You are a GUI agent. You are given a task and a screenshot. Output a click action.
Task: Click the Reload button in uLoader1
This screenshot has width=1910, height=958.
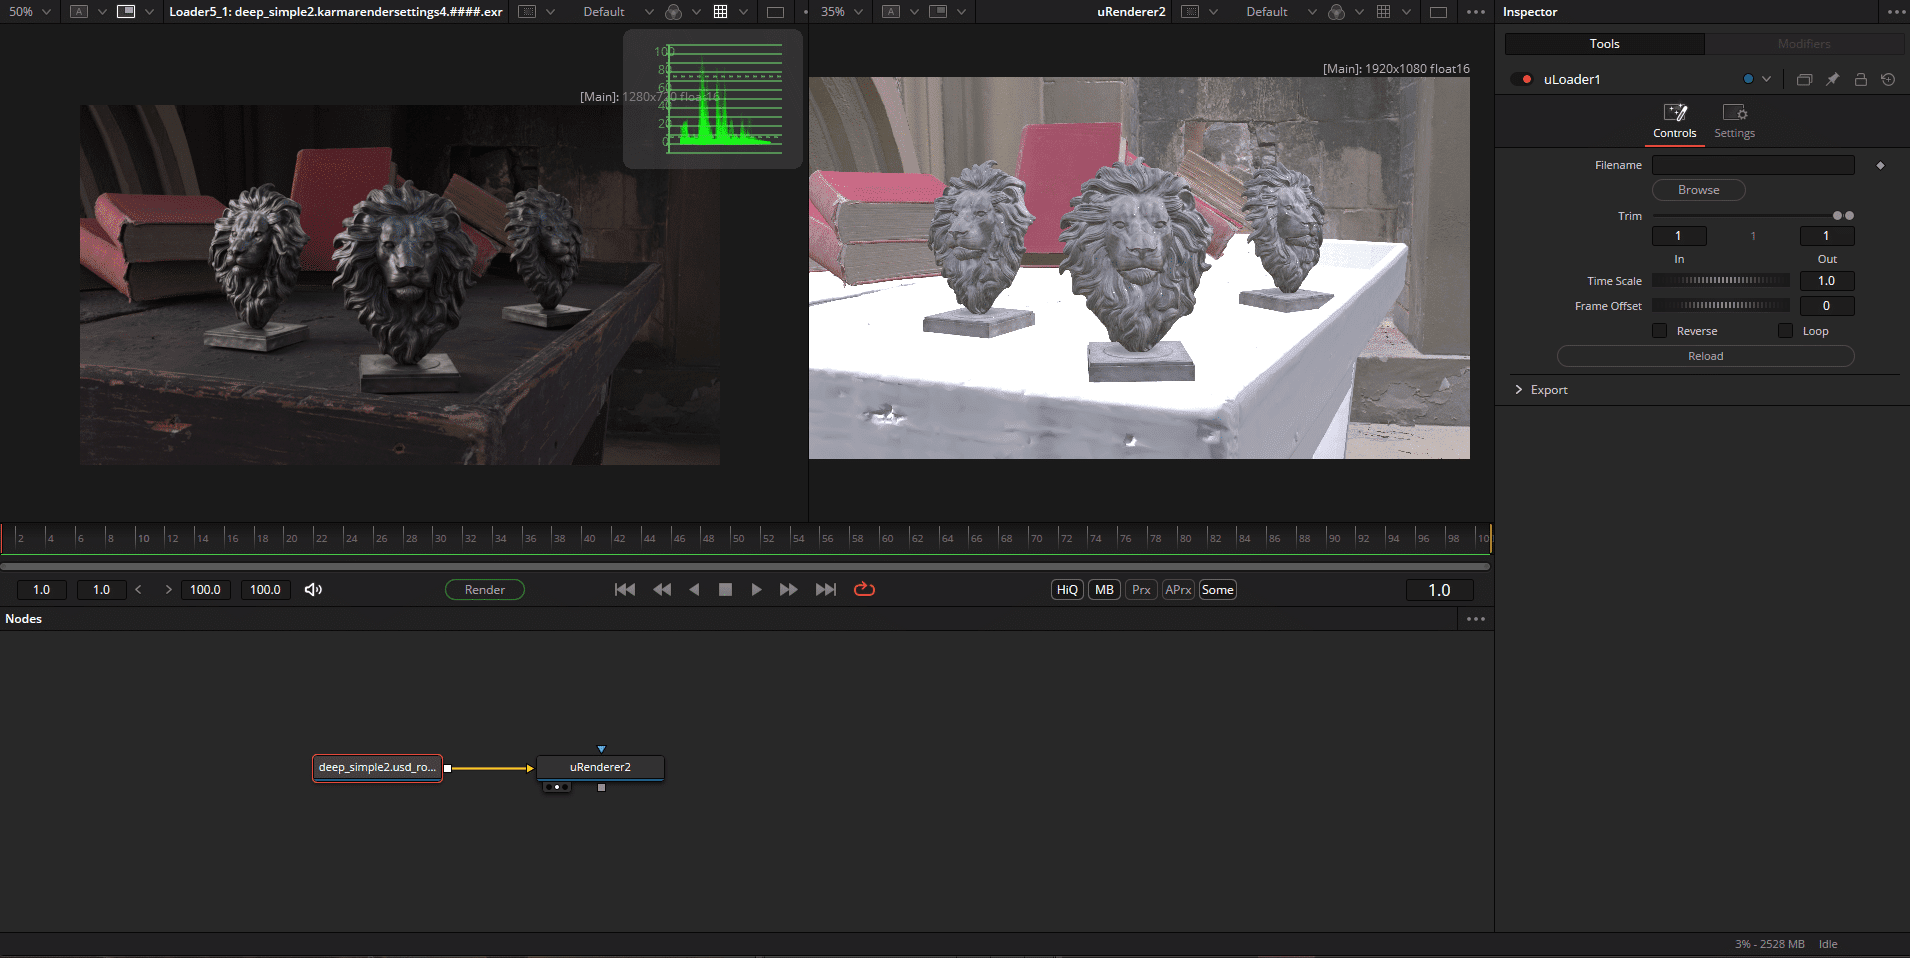coord(1705,356)
